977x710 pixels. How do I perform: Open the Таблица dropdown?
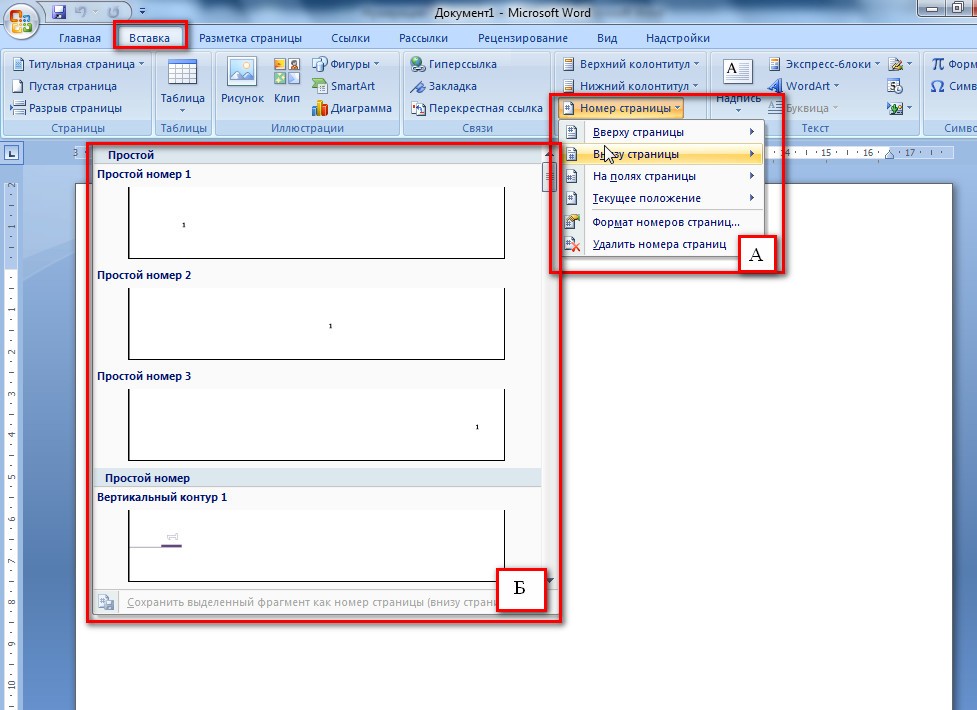183,86
